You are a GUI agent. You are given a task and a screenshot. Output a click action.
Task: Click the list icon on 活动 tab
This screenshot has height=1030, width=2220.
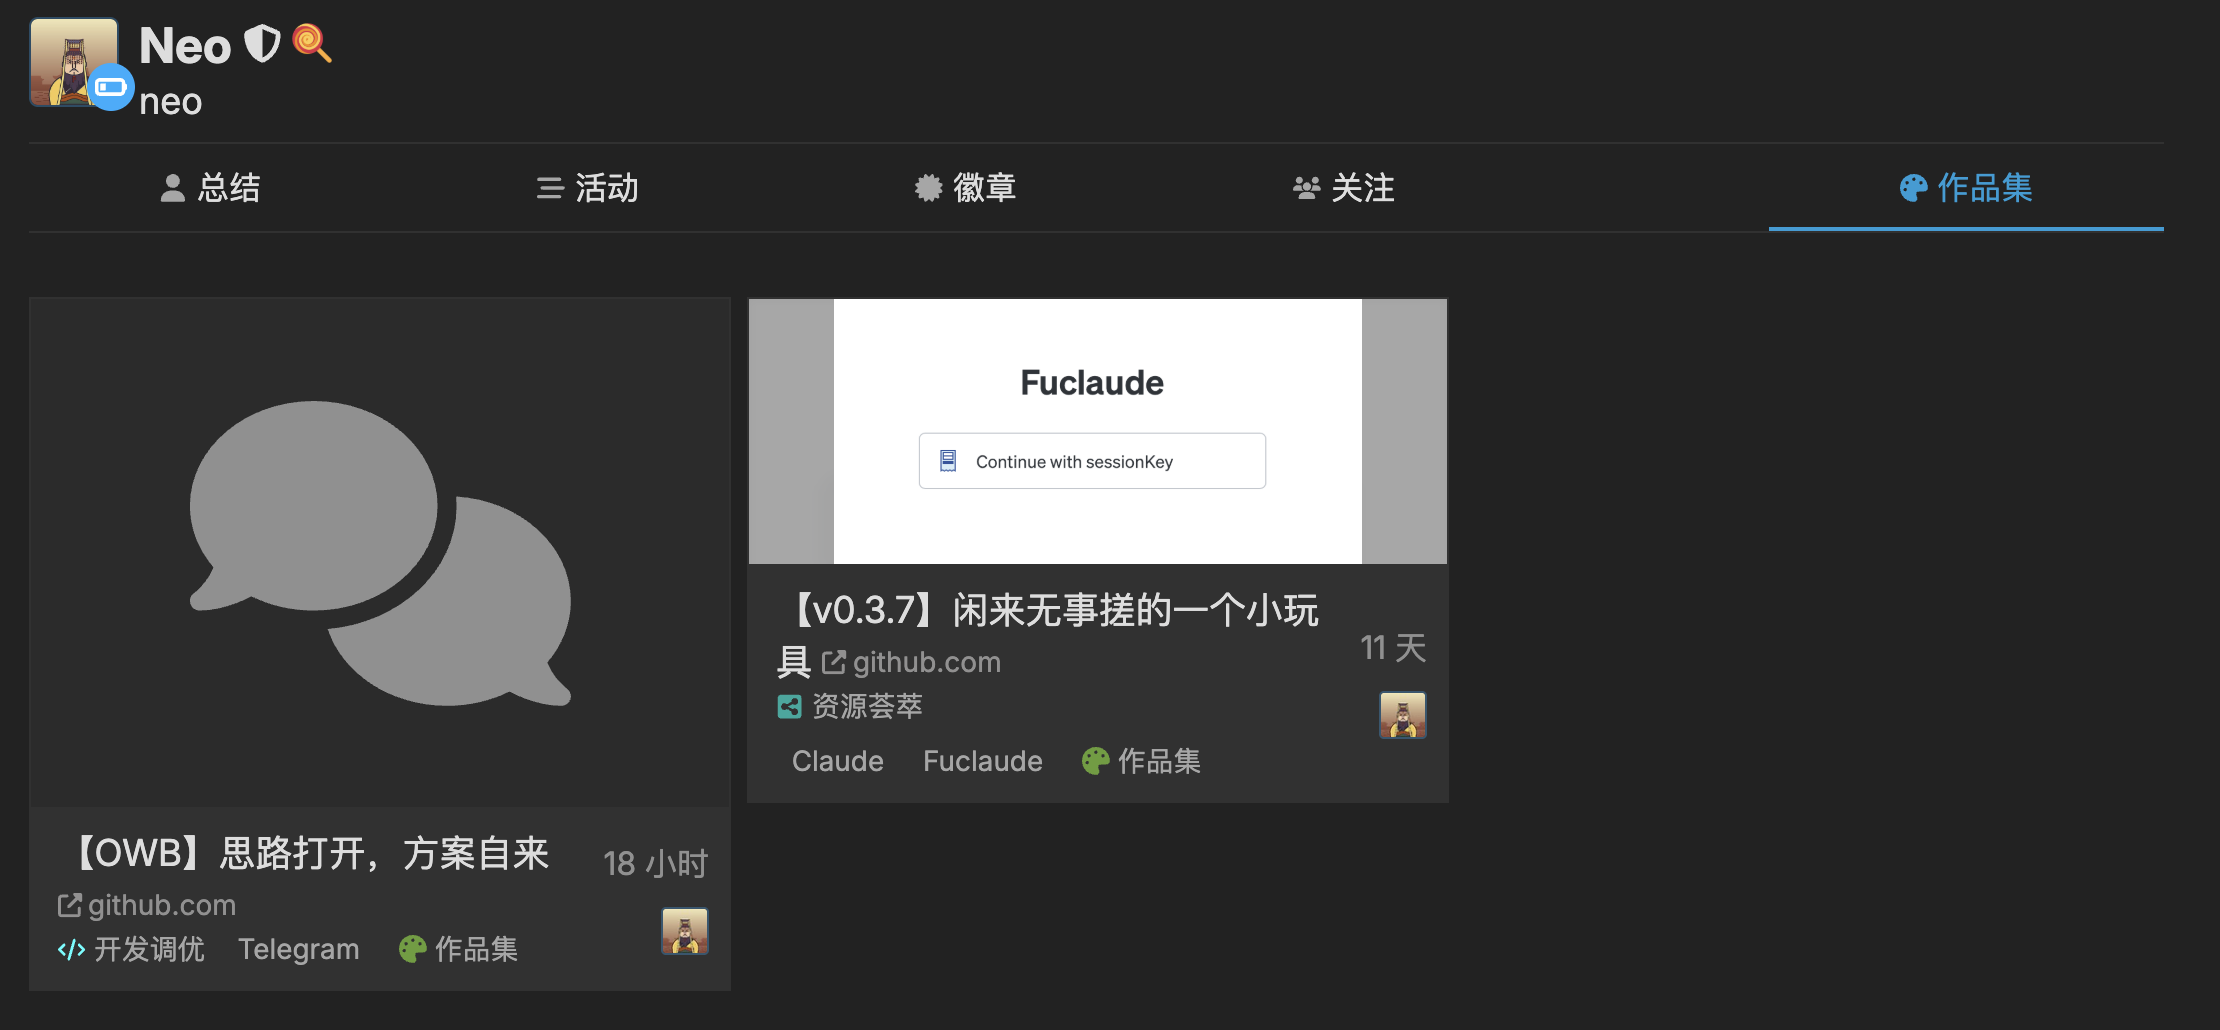(x=550, y=188)
